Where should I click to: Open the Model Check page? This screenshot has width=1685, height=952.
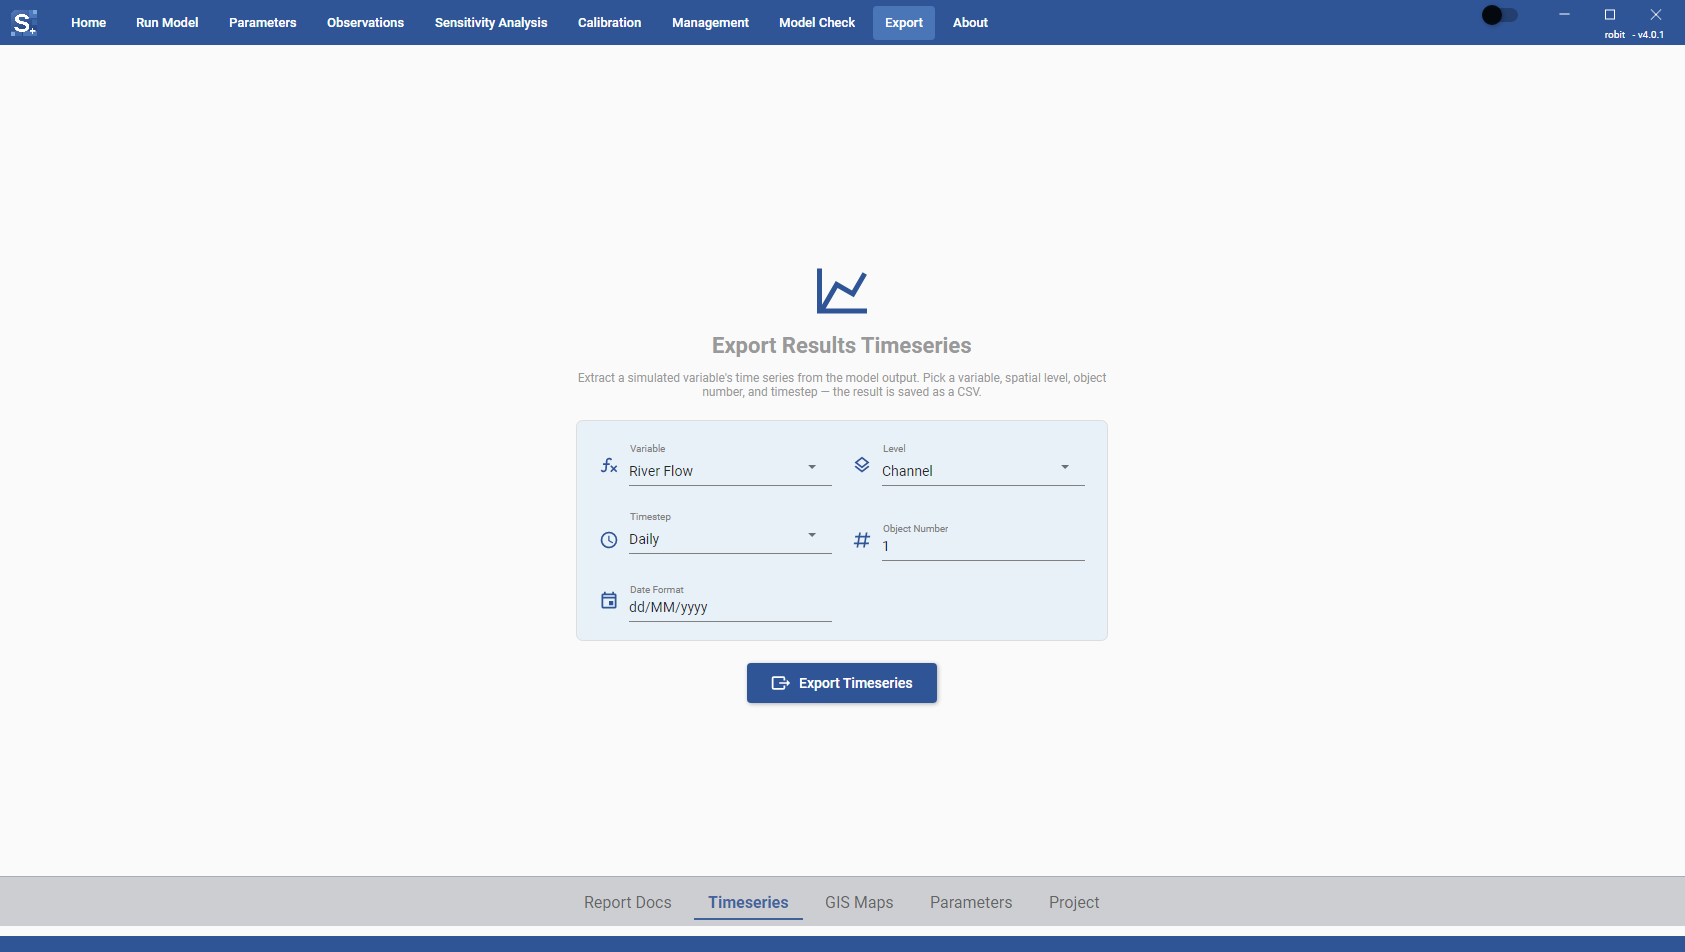(x=817, y=22)
